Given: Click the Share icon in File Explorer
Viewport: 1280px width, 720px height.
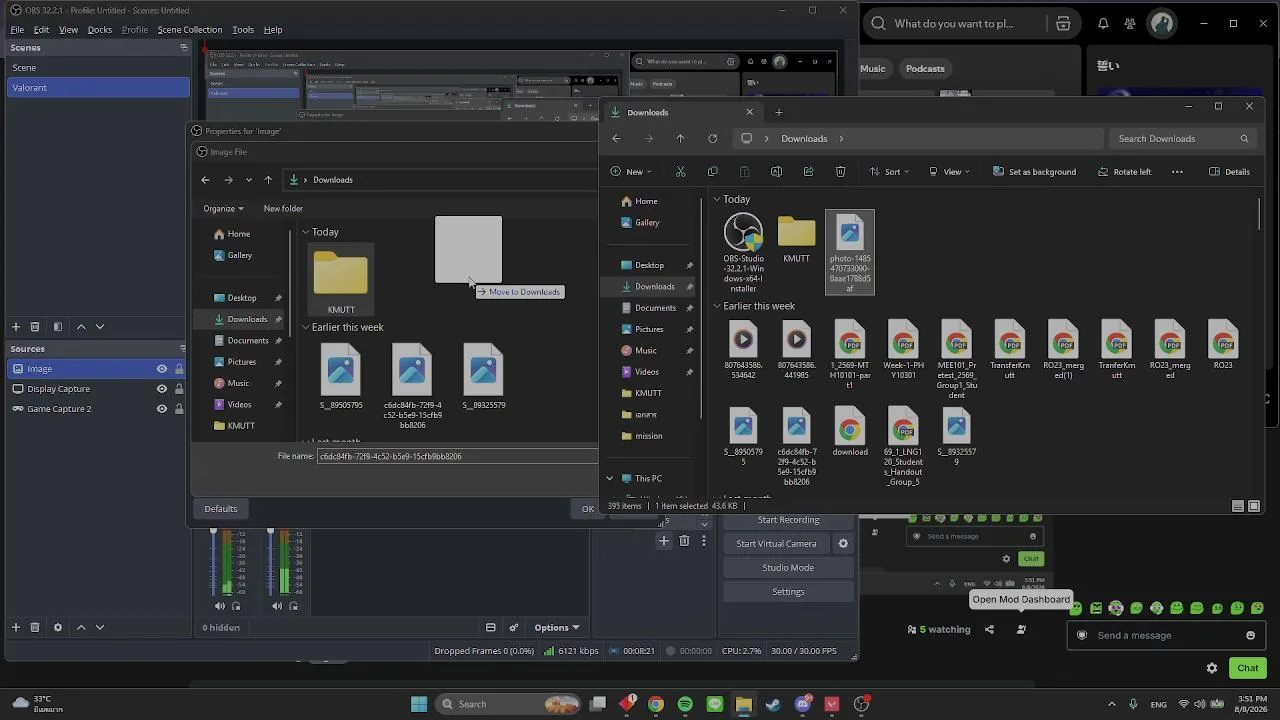Looking at the screenshot, I should click(808, 172).
